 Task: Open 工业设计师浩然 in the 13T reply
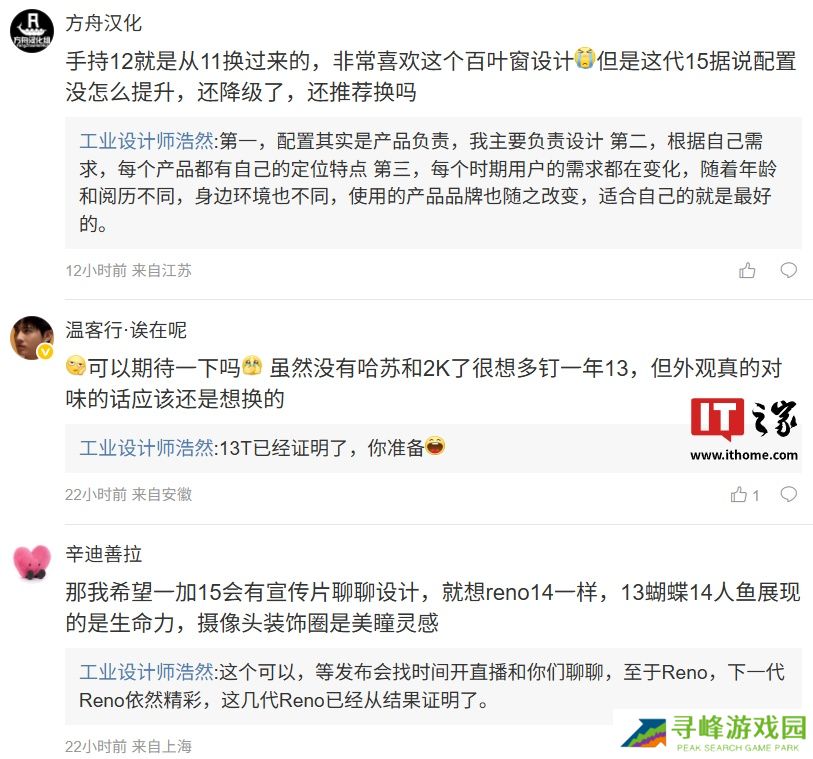[x=147, y=448]
